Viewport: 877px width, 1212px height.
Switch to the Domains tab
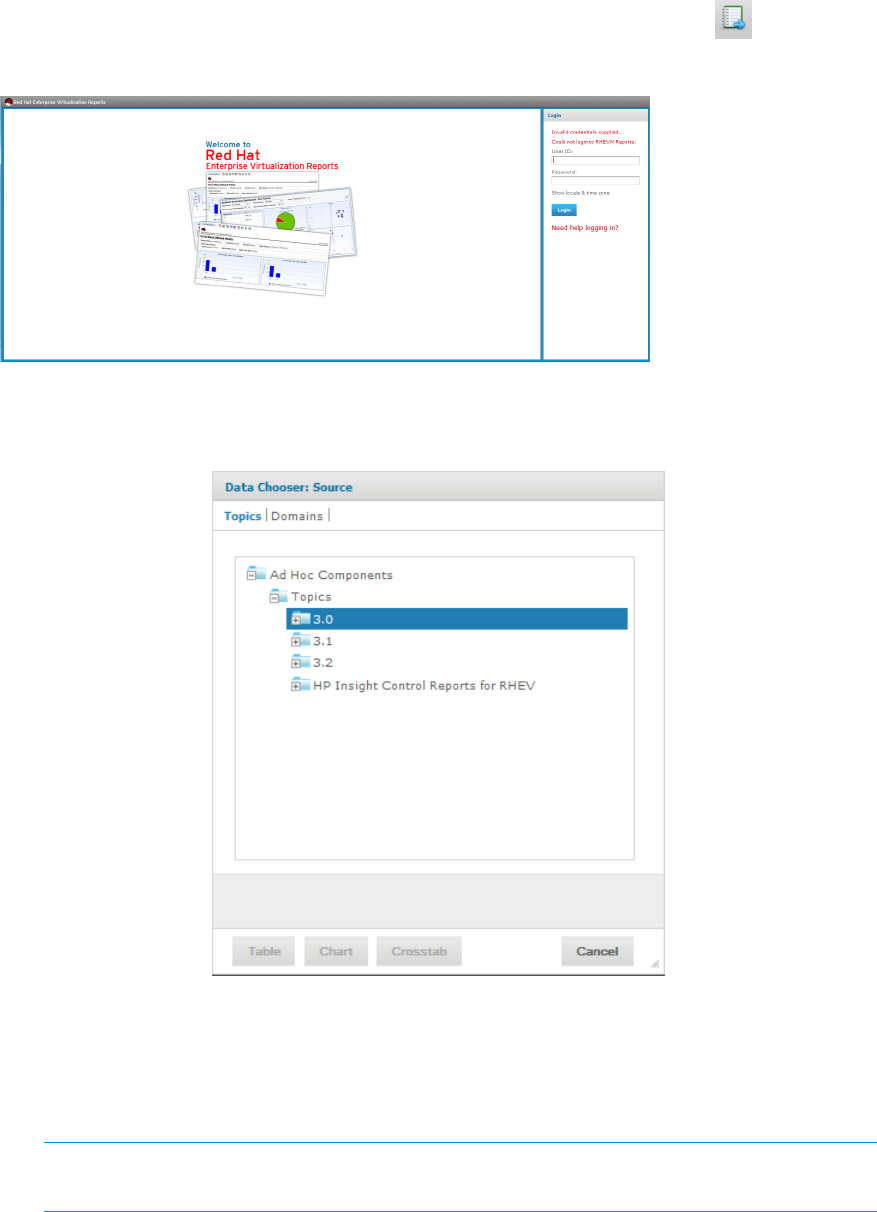click(297, 516)
